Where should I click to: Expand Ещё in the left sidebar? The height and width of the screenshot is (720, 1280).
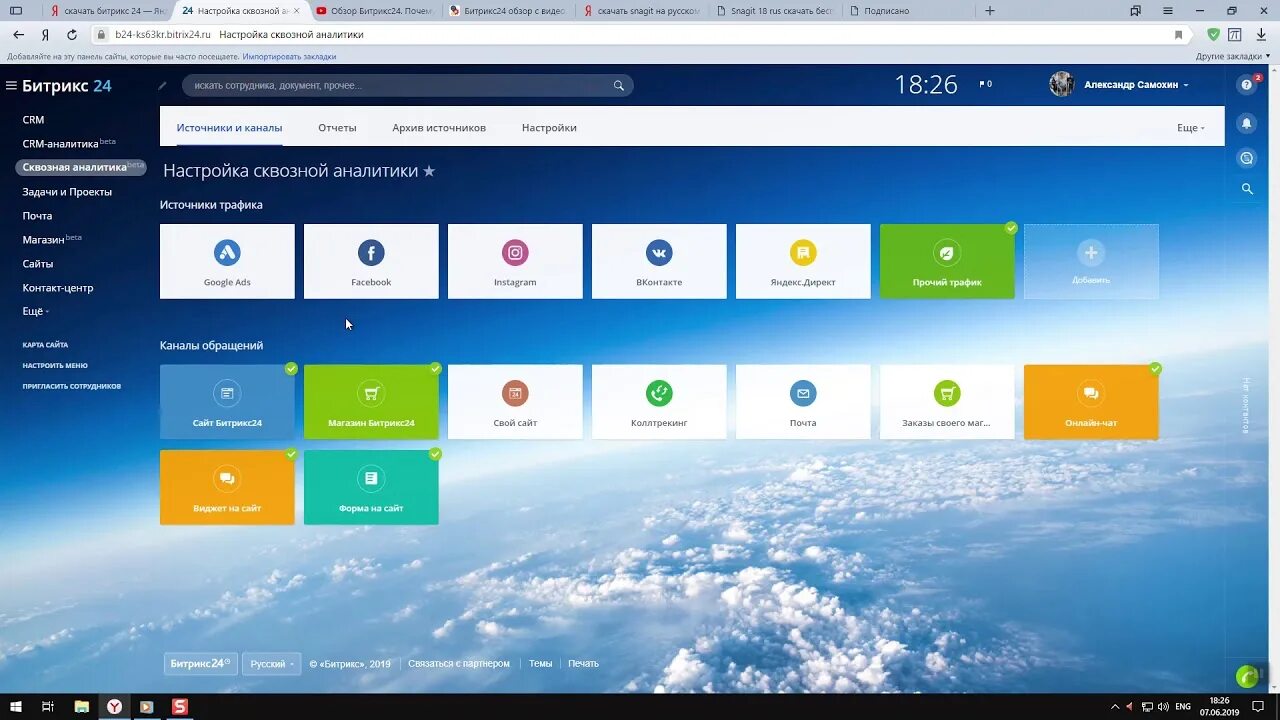pyautogui.click(x=35, y=312)
